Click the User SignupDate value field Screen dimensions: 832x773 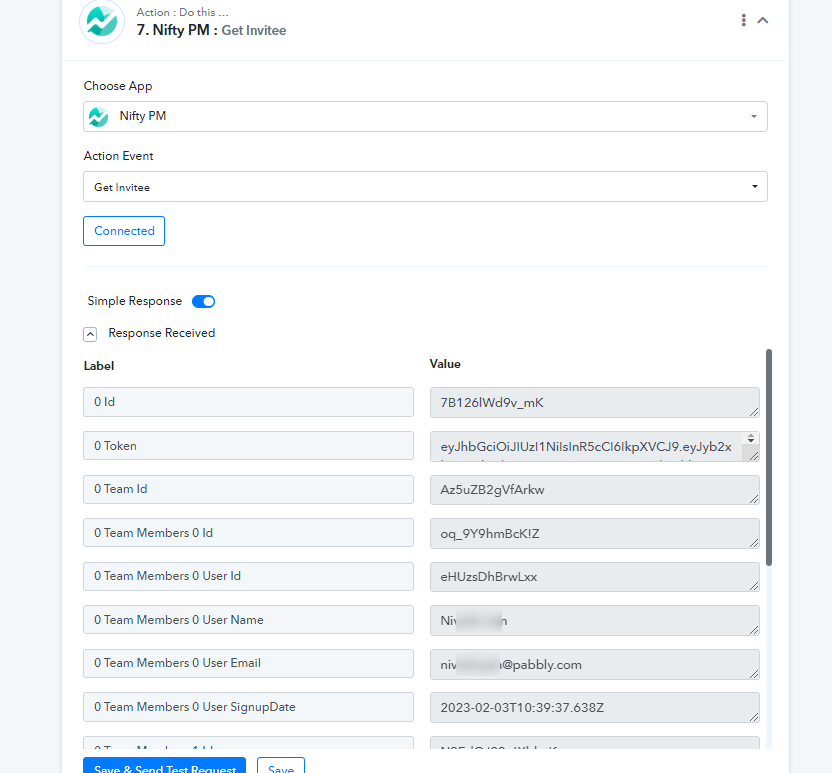[590, 707]
